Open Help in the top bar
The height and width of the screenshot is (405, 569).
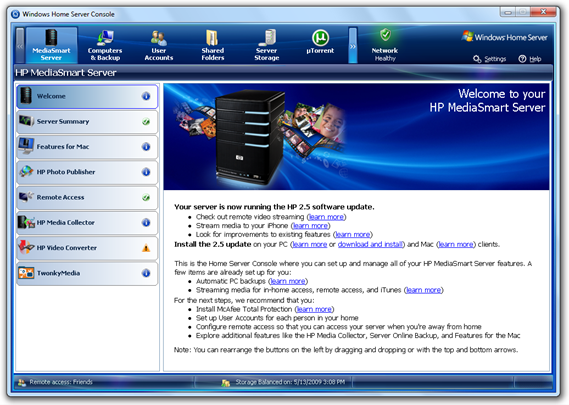tap(530, 59)
